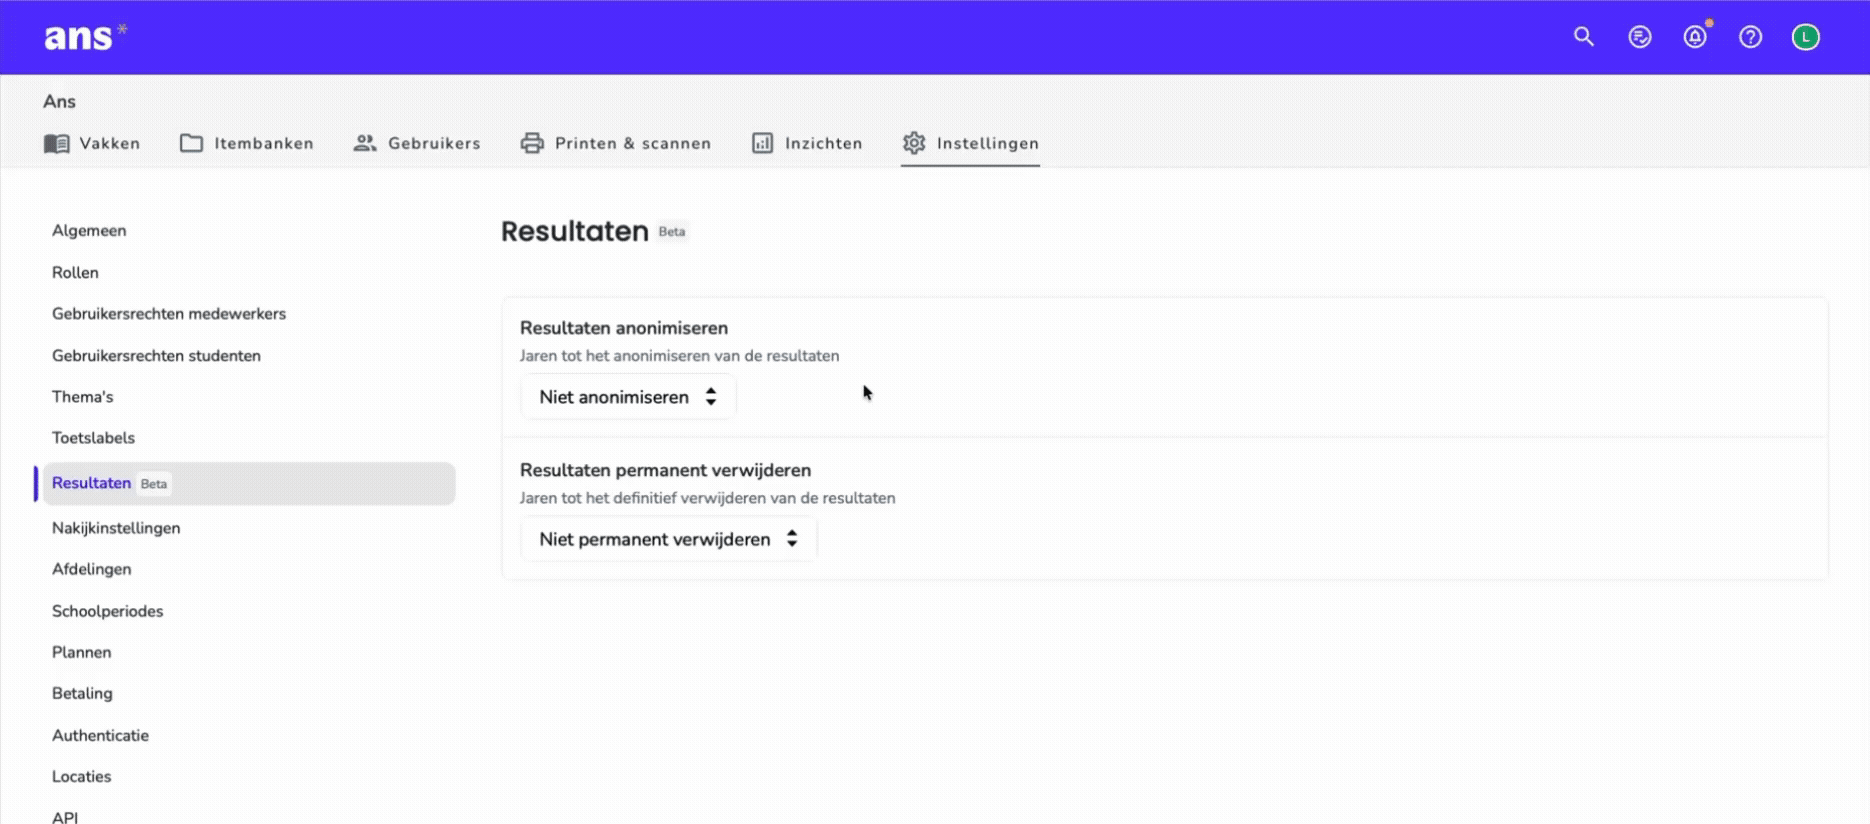The width and height of the screenshot is (1870, 824).
Task: Click the Resultaten permanent verwijderen label
Action: pyautogui.click(x=665, y=470)
